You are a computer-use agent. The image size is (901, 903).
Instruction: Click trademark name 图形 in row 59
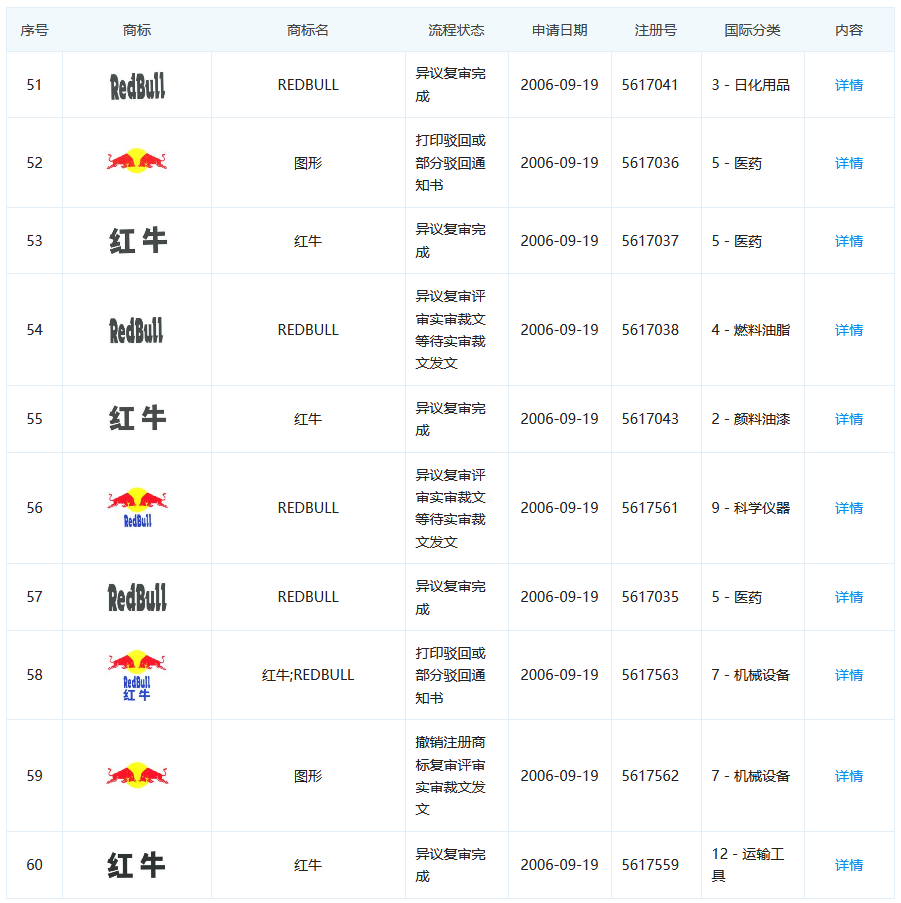click(x=308, y=776)
